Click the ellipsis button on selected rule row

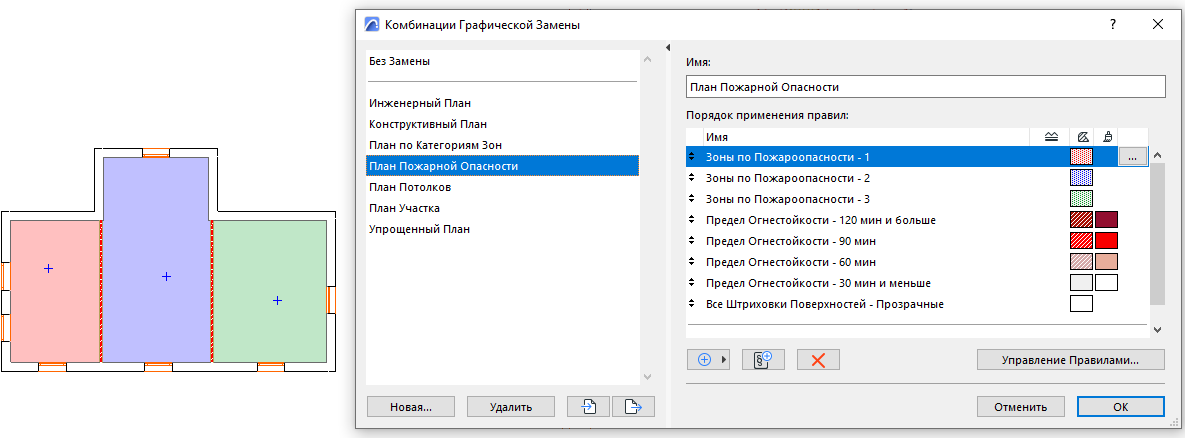pos(1131,157)
